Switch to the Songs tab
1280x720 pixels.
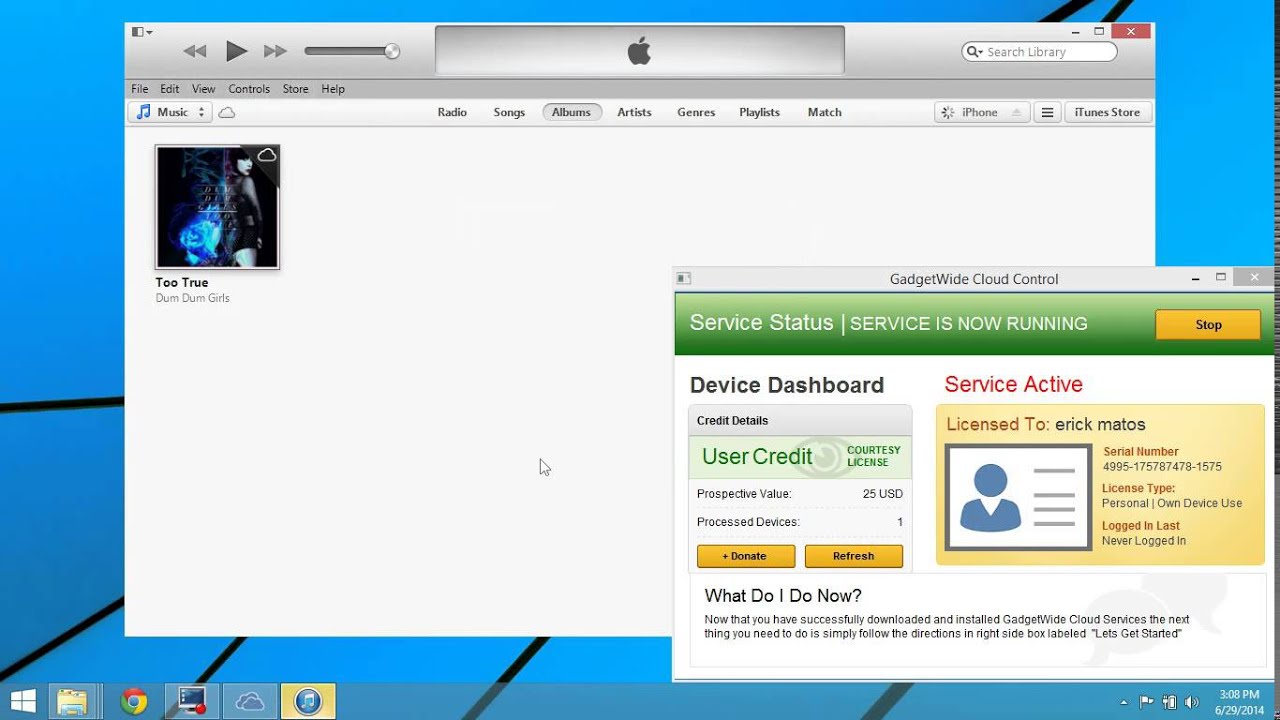[x=509, y=112]
